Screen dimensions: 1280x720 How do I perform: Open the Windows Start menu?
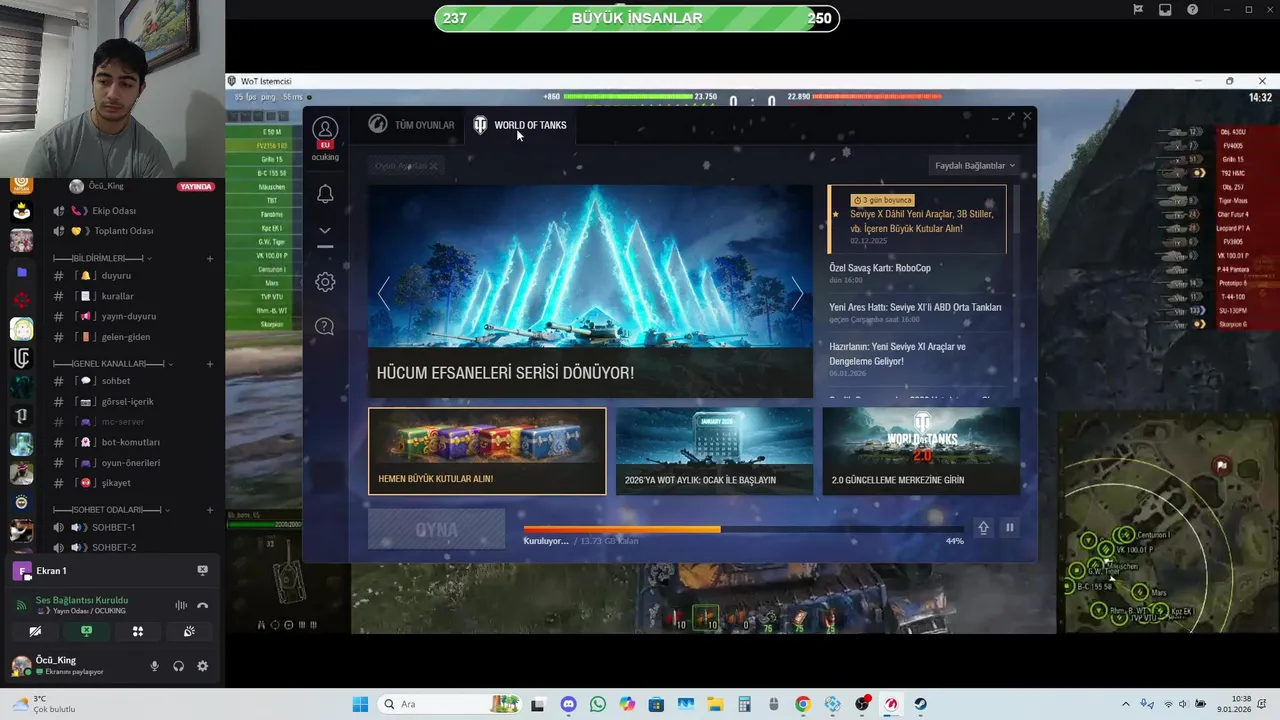click(360, 704)
